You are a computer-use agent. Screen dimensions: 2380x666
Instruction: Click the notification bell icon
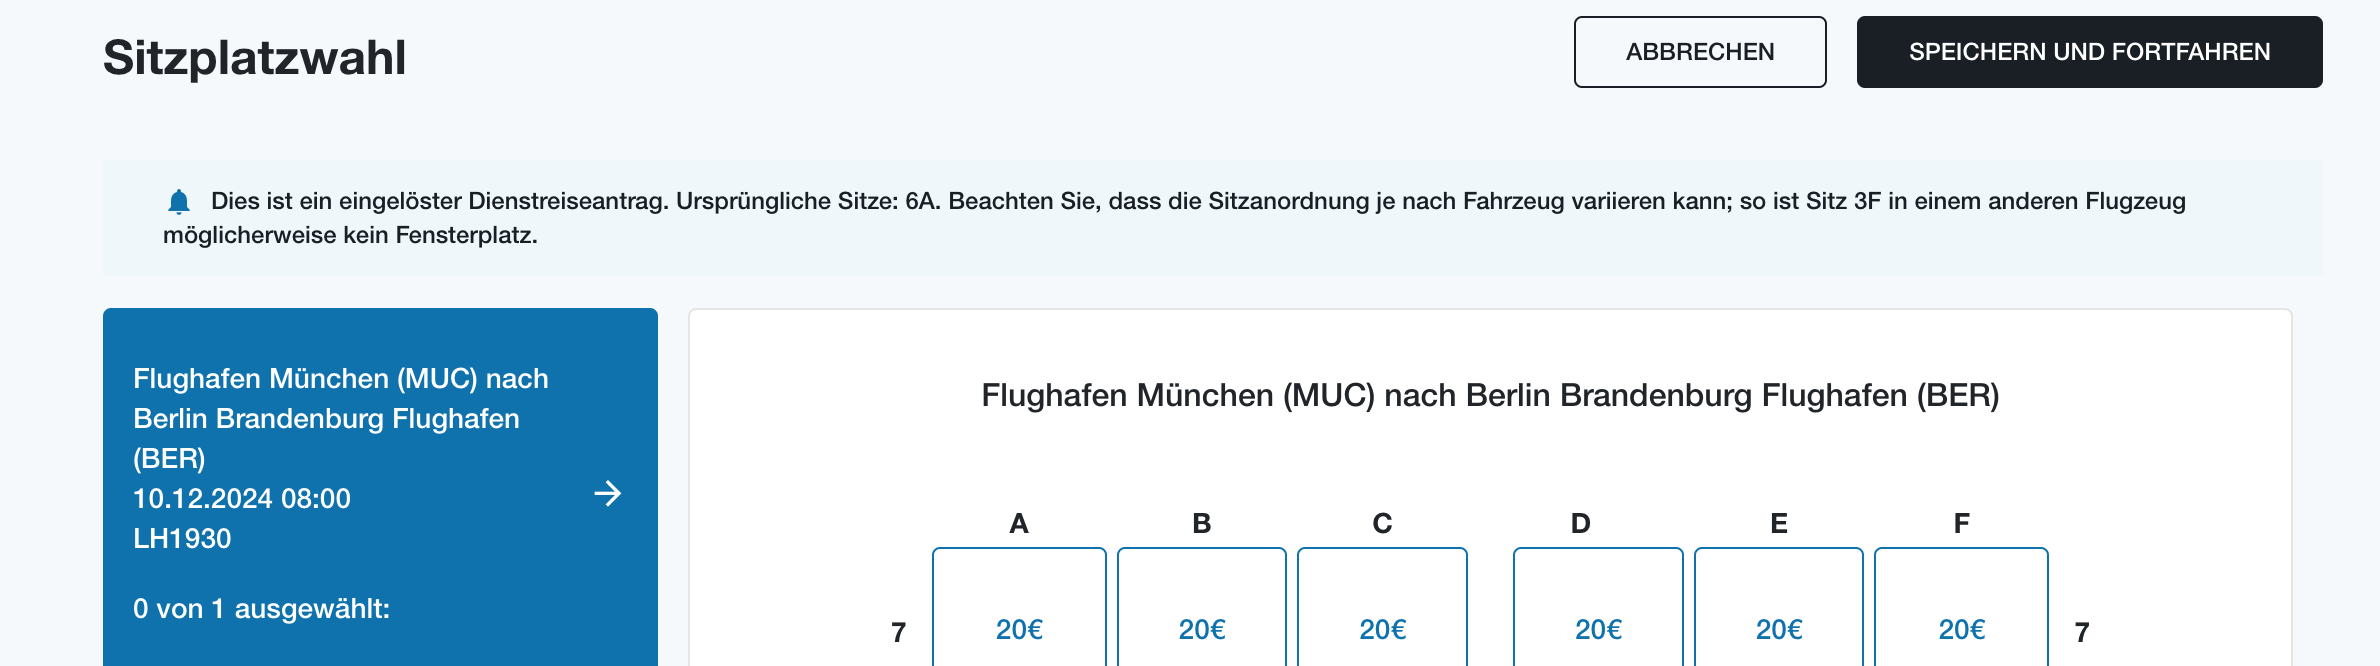pos(179,202)
